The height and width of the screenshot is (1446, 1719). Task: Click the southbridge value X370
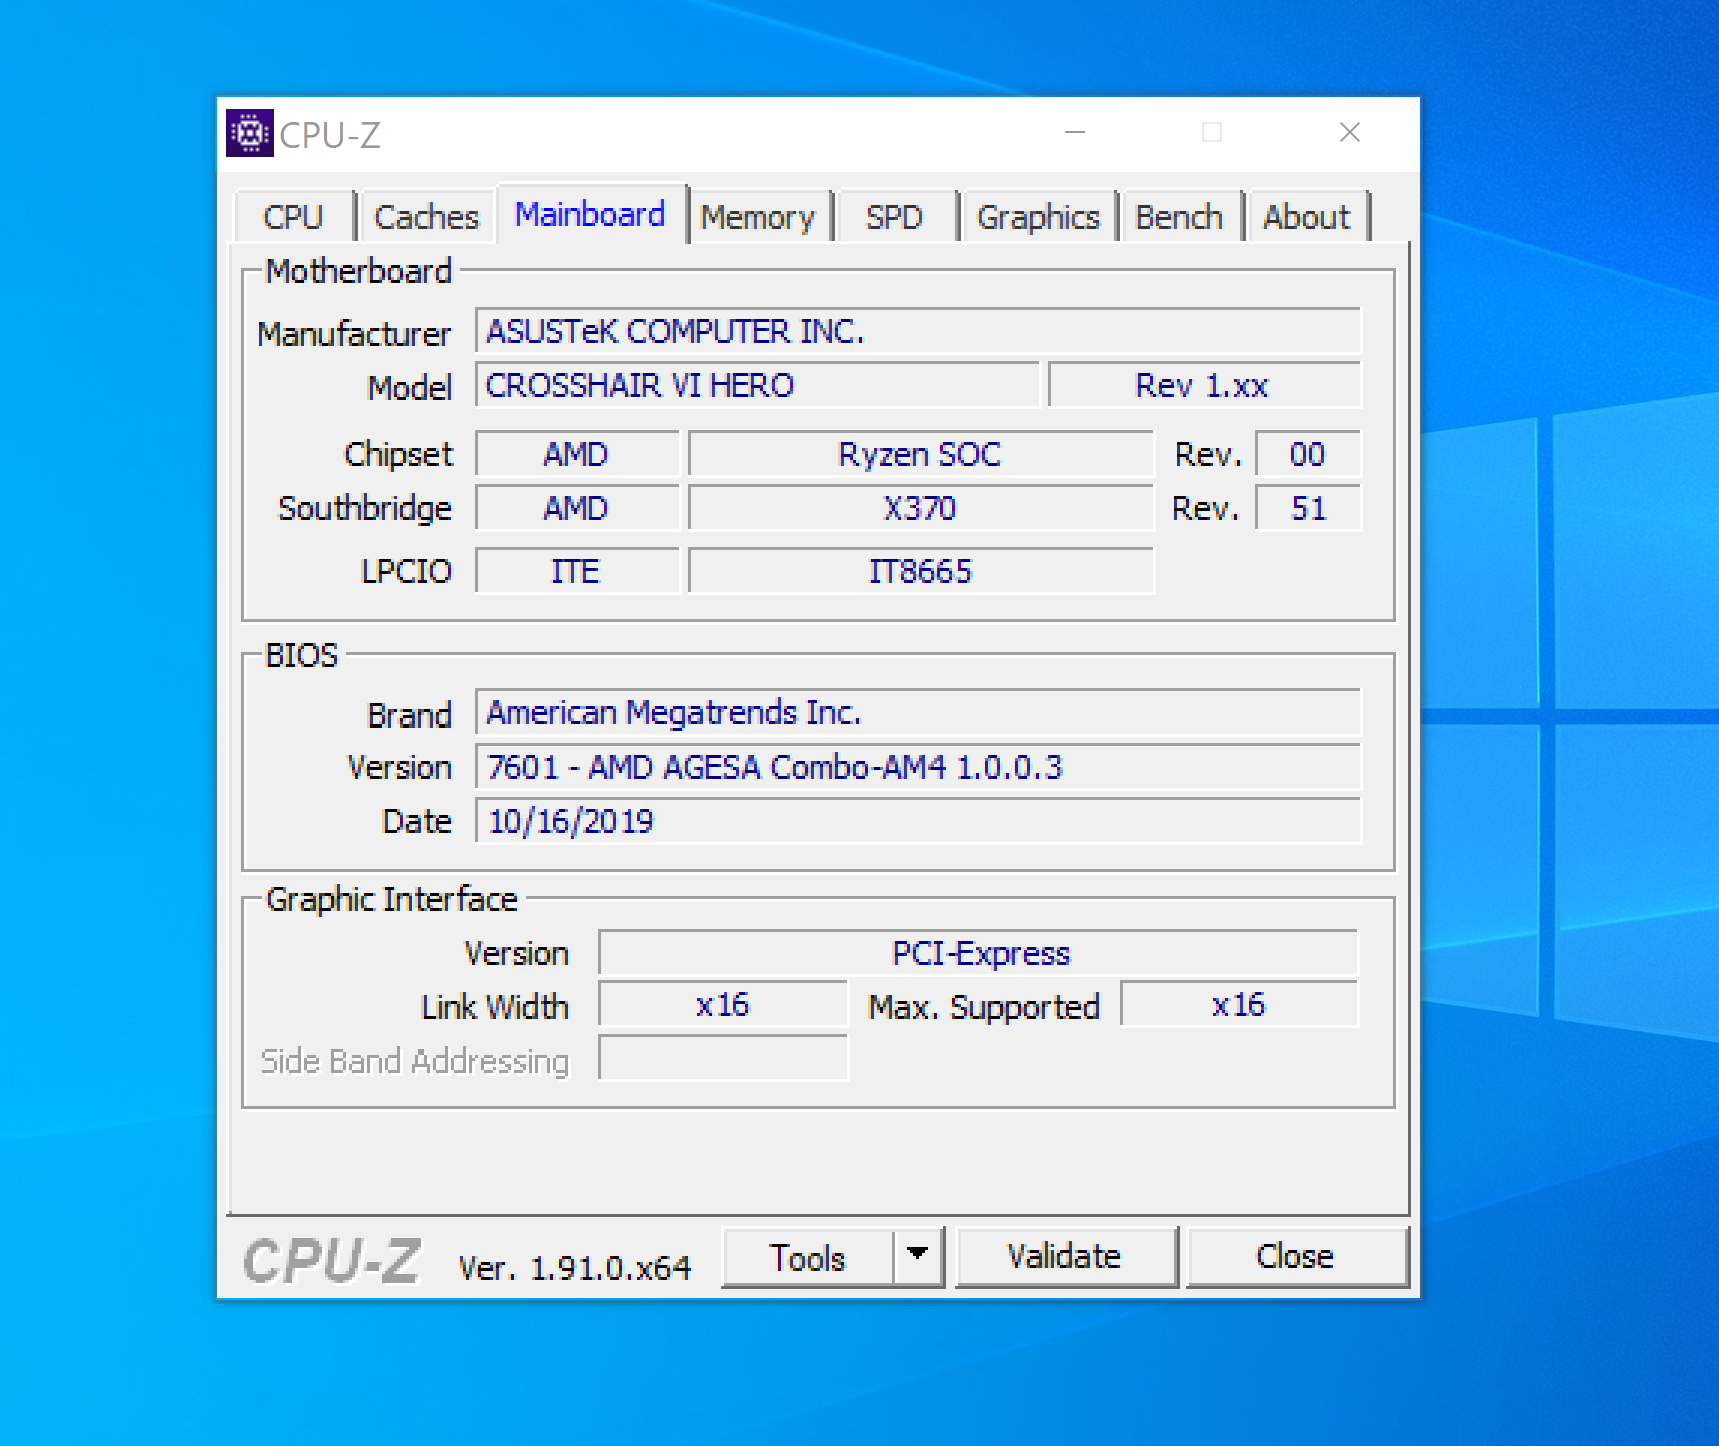point(920,508)
